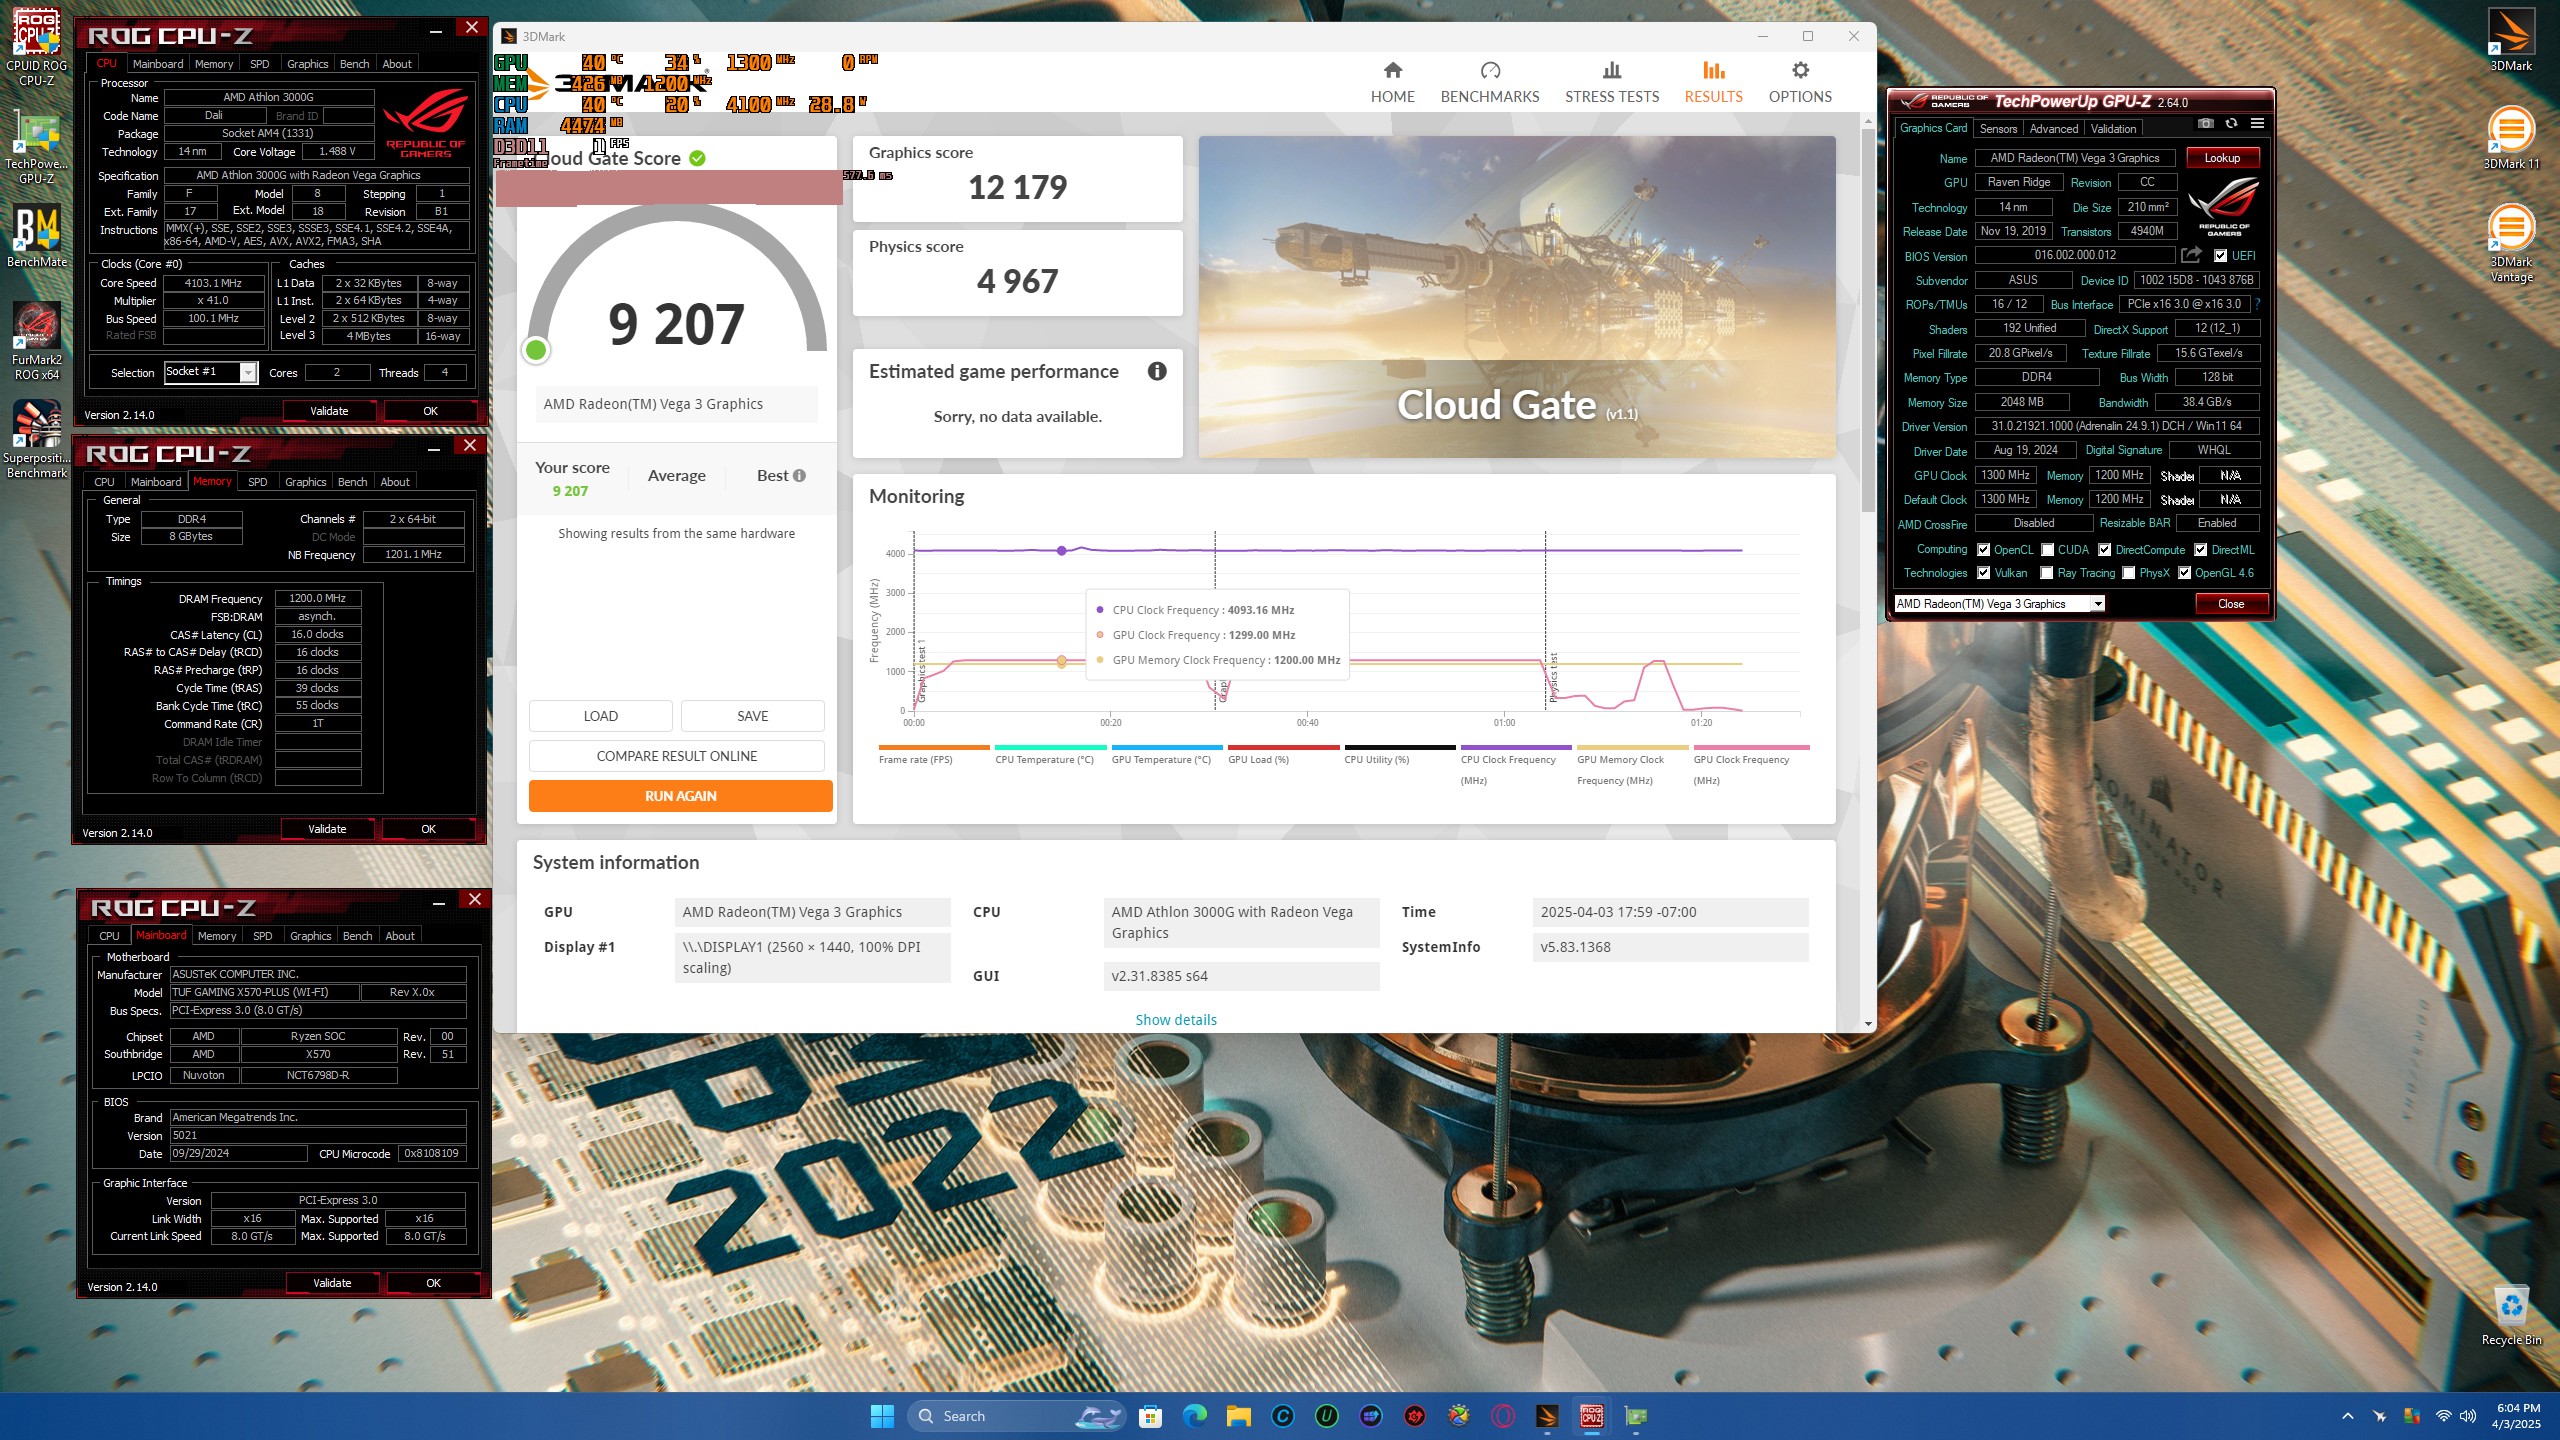The height and width of the screenshot is (1440, 2560).
Task: Click the Bus Interface question mark in GPU-Z
Action: (x=2257, y=304)
